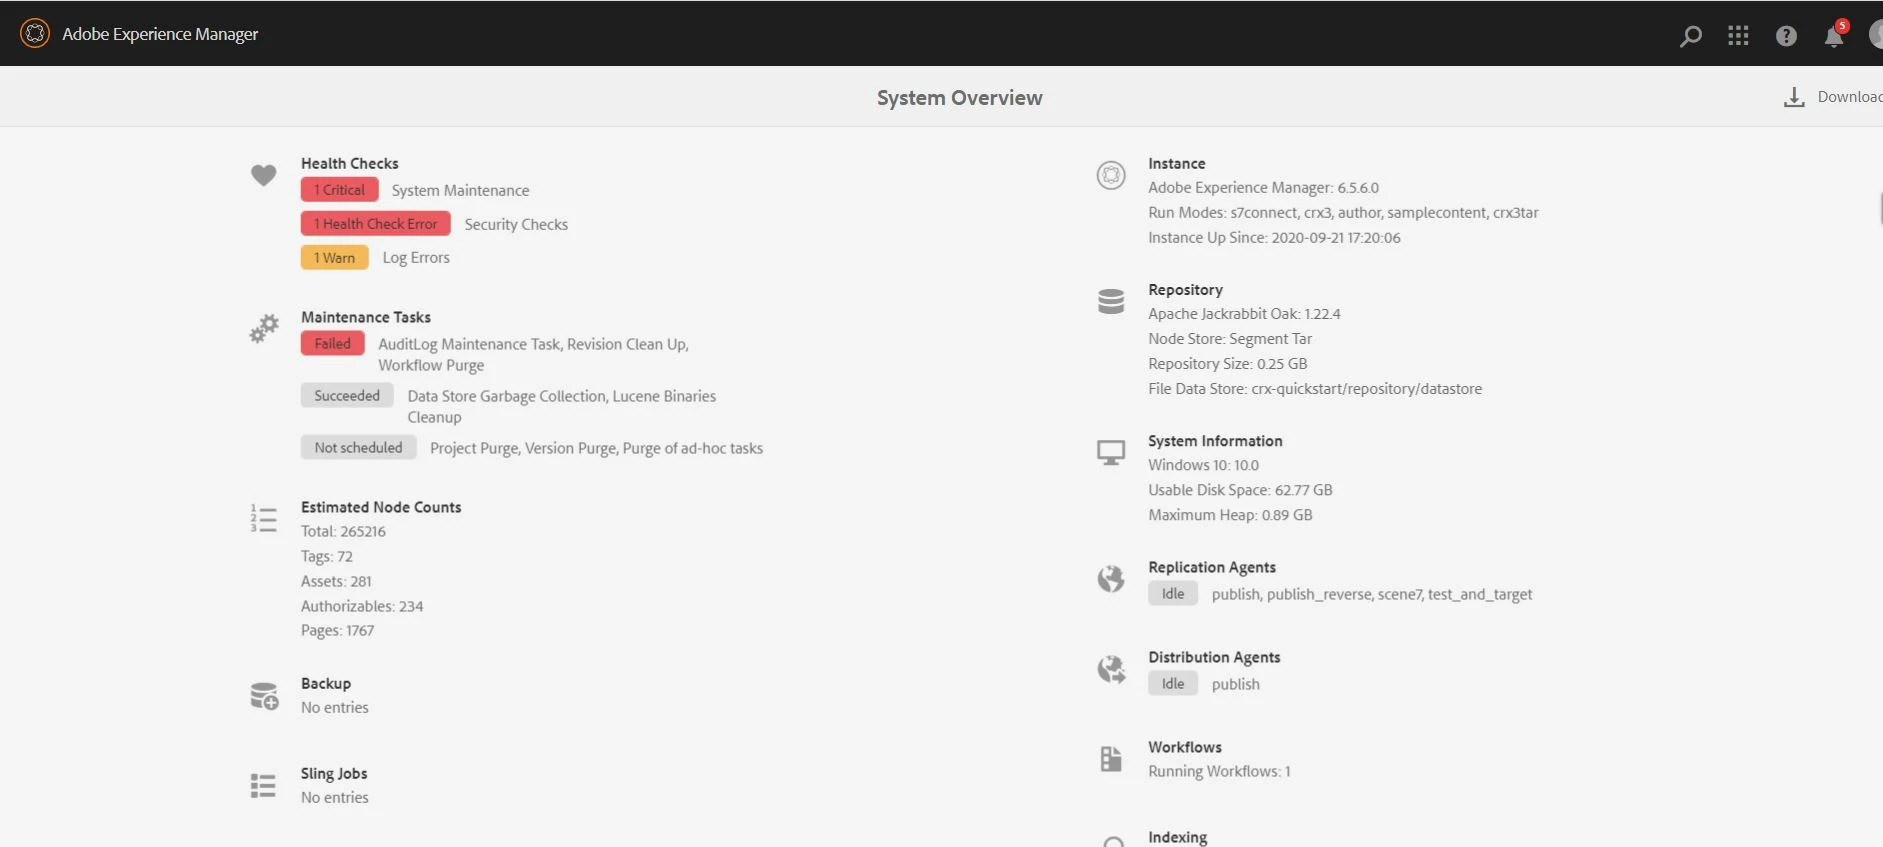This screenshot has width=1883, height=847.
Task: Open the notifications bell with 5 badge
Action: click(x=1835, y=34)
